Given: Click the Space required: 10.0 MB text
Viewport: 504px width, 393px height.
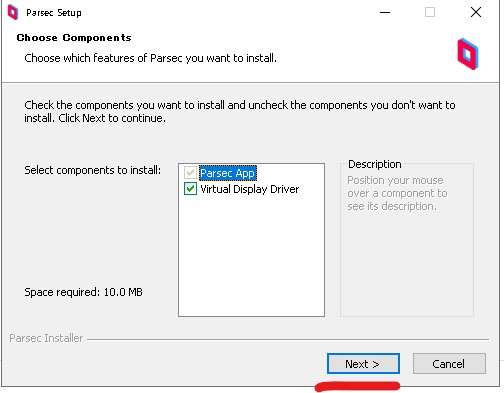Looking at the screenshot, I should (x=83, y=292).
